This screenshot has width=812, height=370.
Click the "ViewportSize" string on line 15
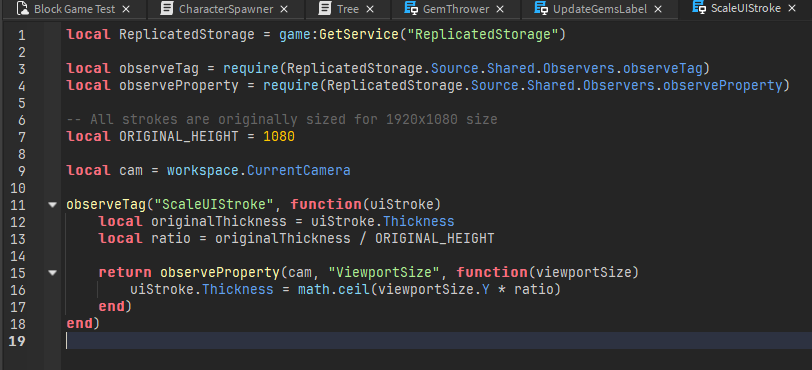(383, 272)
